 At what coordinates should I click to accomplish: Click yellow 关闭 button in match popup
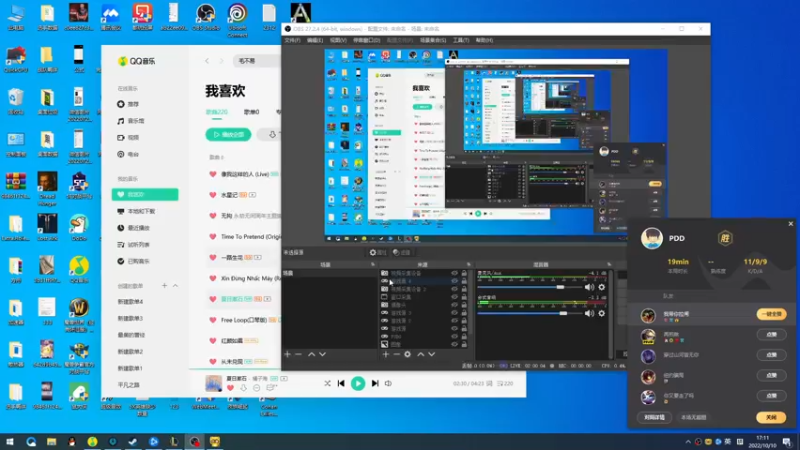(x=771, y=417)
